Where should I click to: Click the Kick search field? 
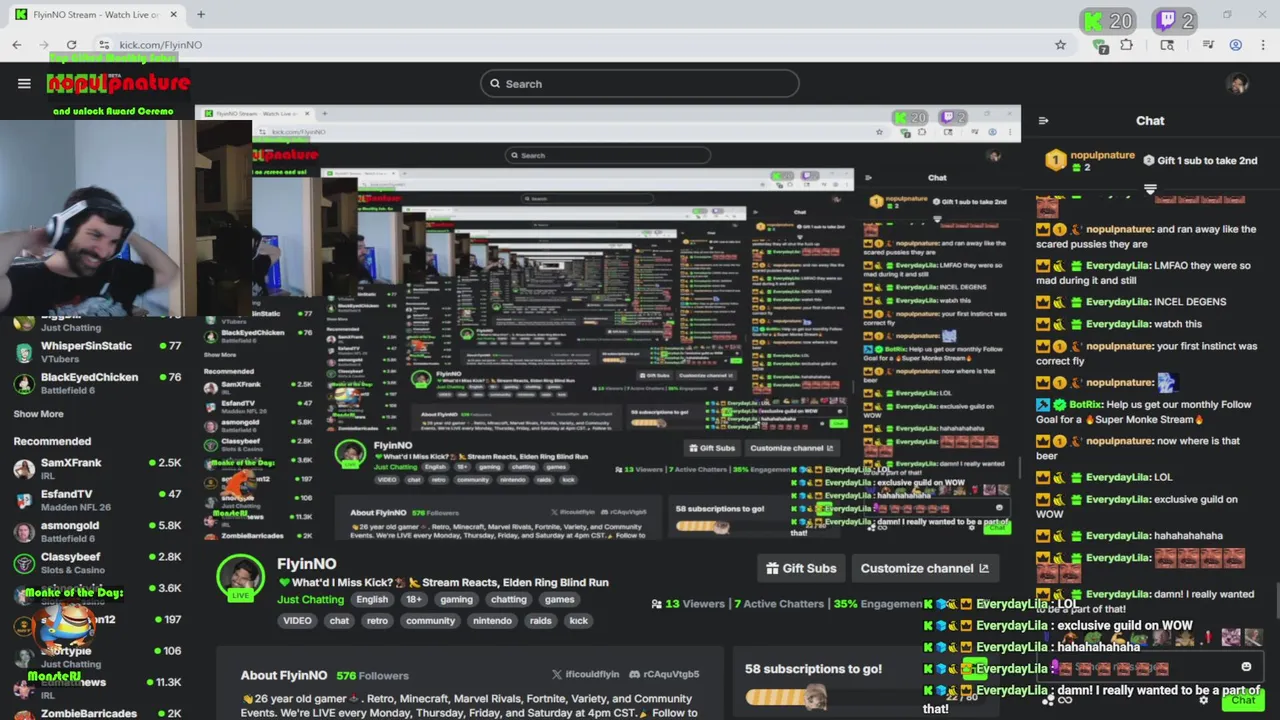640,84
